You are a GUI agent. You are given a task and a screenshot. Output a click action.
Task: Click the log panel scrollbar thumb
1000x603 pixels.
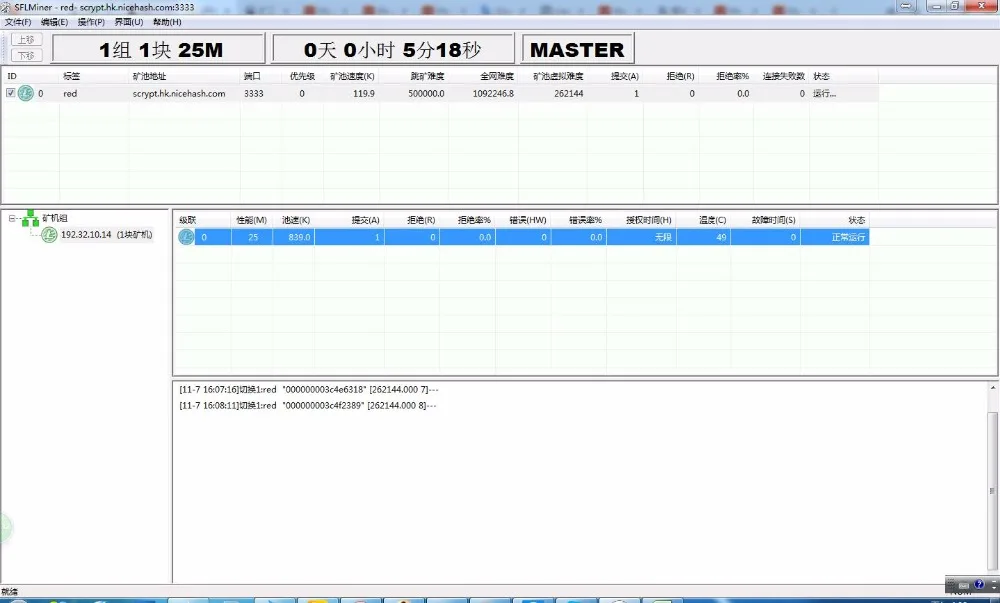pyautogui.click(x=992, y=491)
